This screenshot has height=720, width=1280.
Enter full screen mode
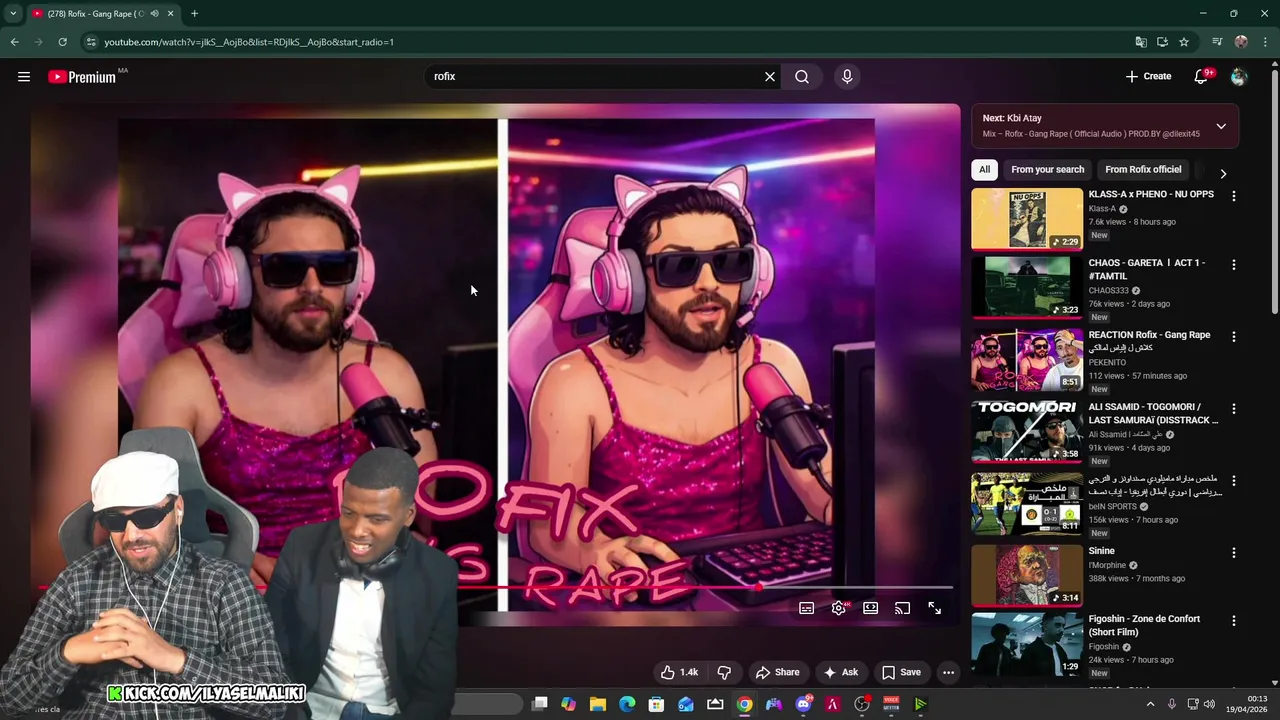[x=934, y=608]
